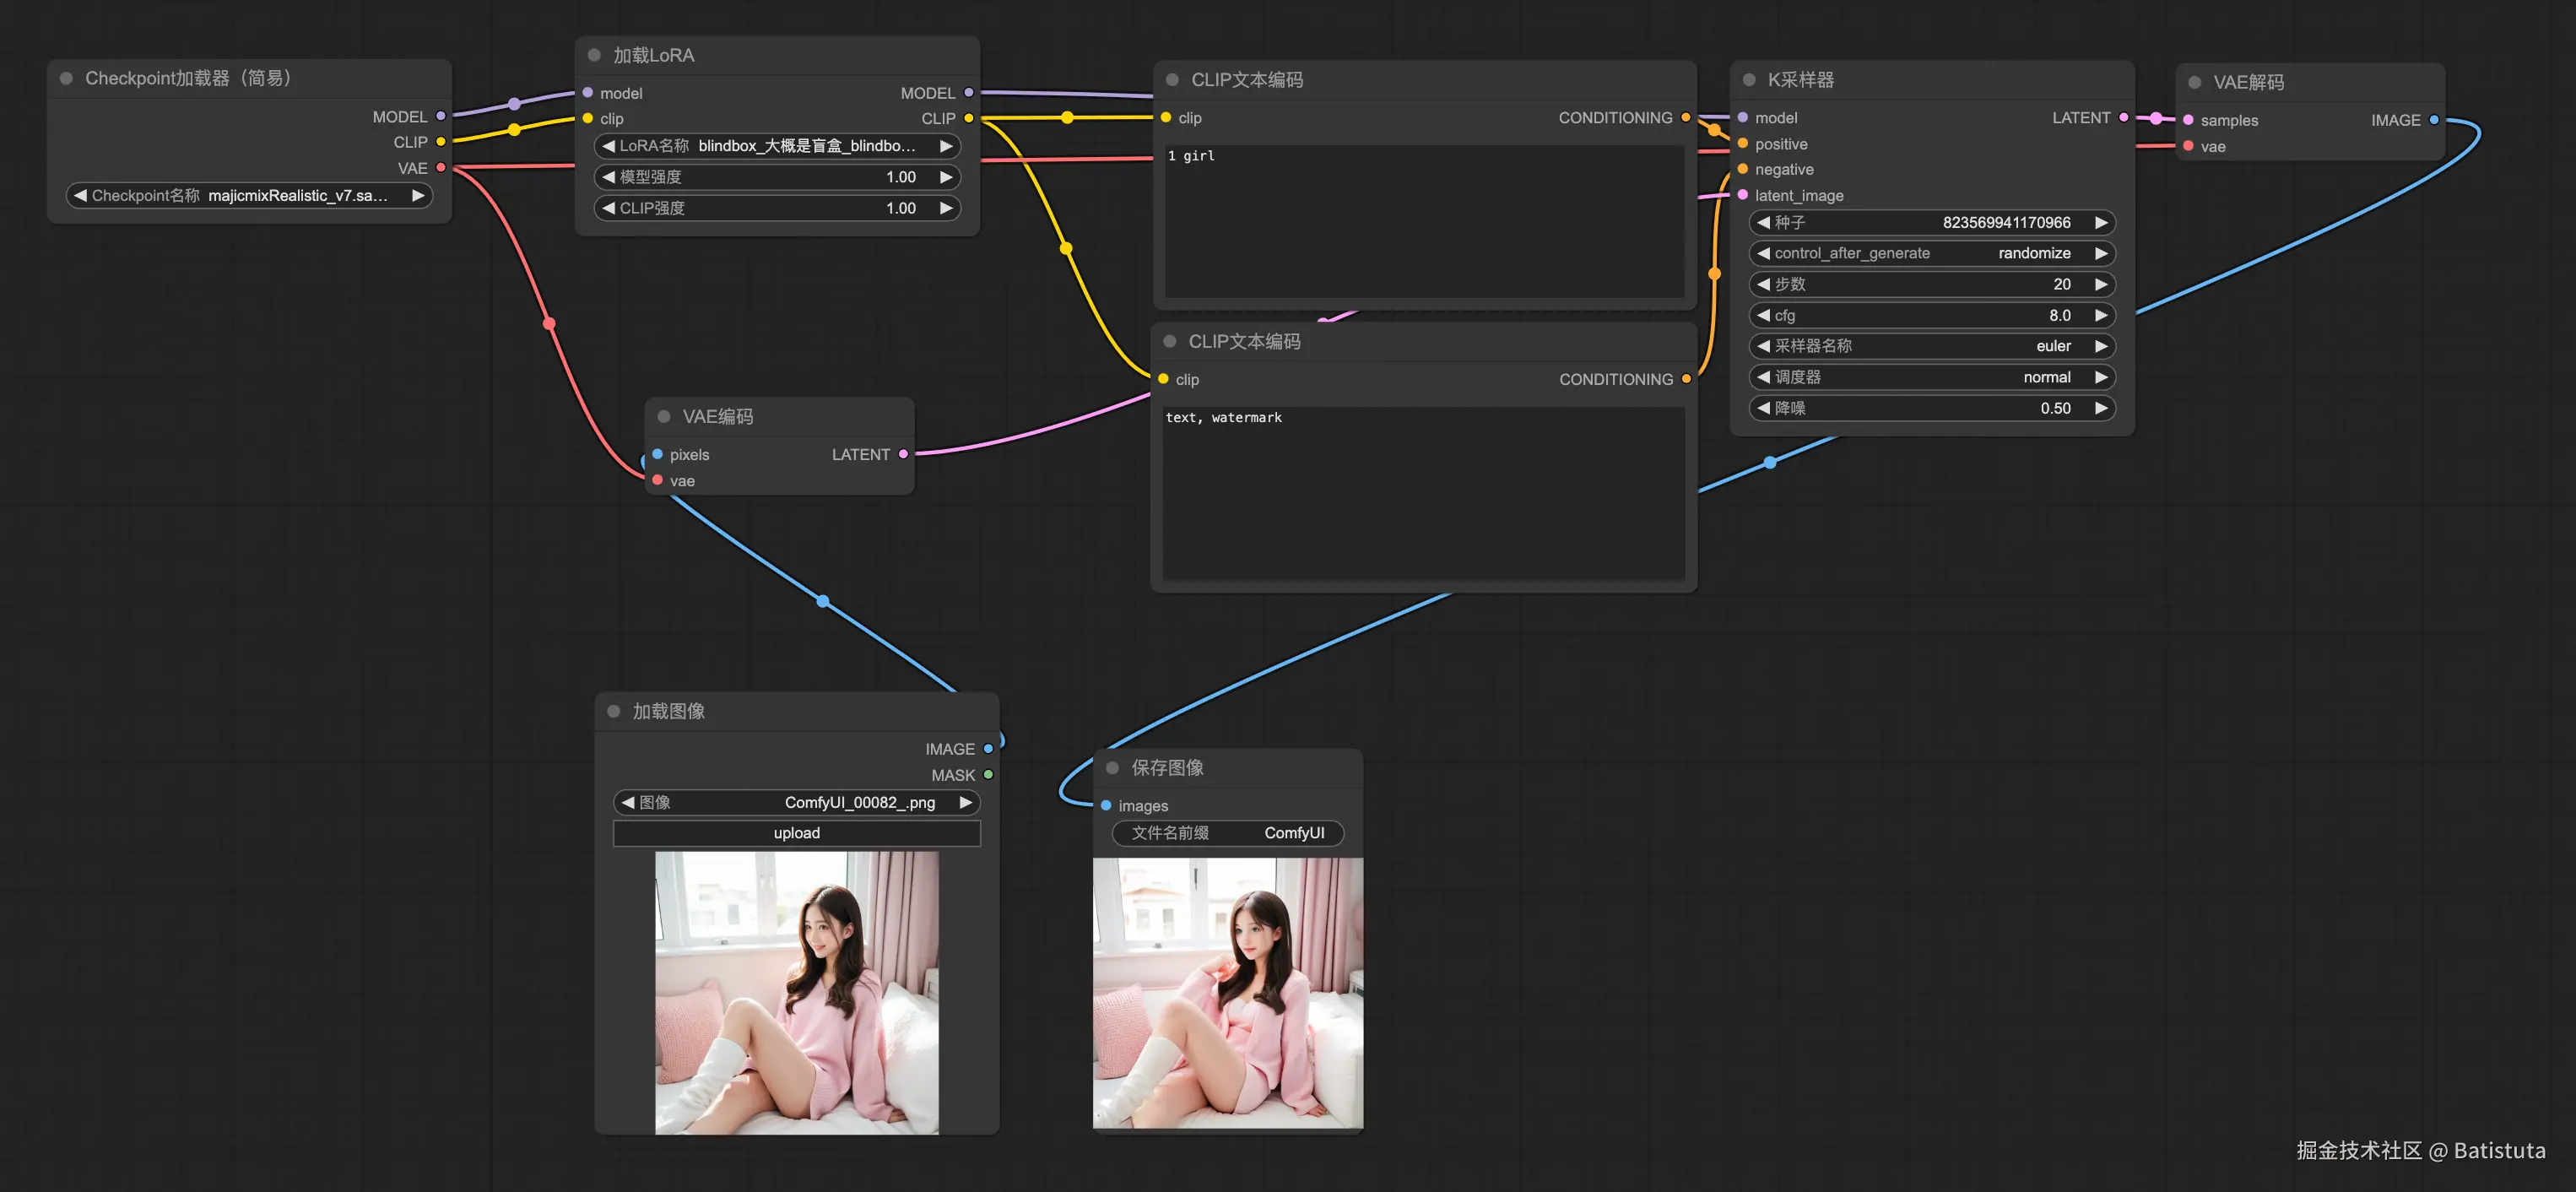The width and height of the screenshot is (2576, 1192).
Task: Collapse the VAE编码 node
Action: (663, 416)
